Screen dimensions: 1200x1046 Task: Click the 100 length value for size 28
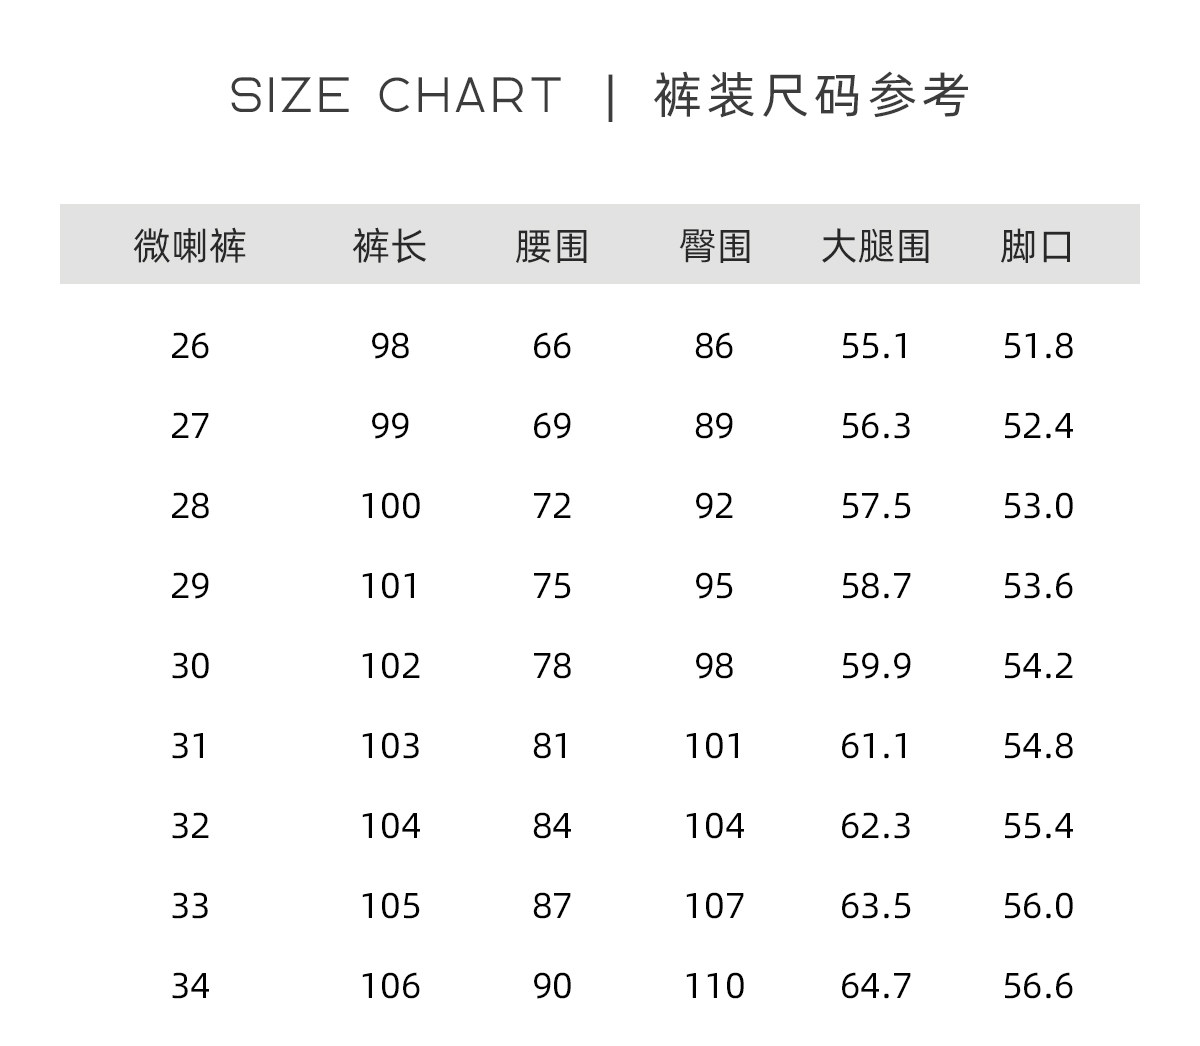point(390,506)
